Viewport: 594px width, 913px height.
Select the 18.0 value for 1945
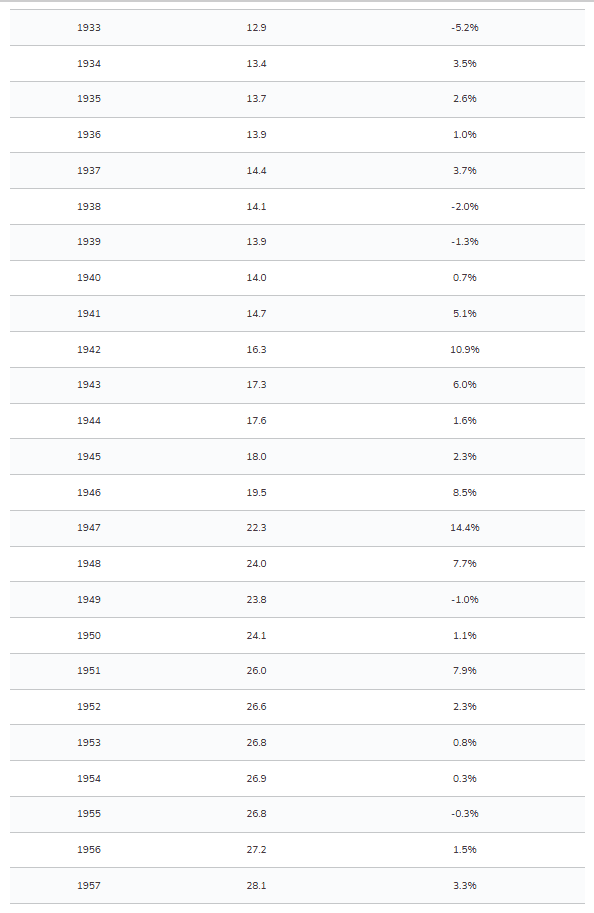pos(256,456)
